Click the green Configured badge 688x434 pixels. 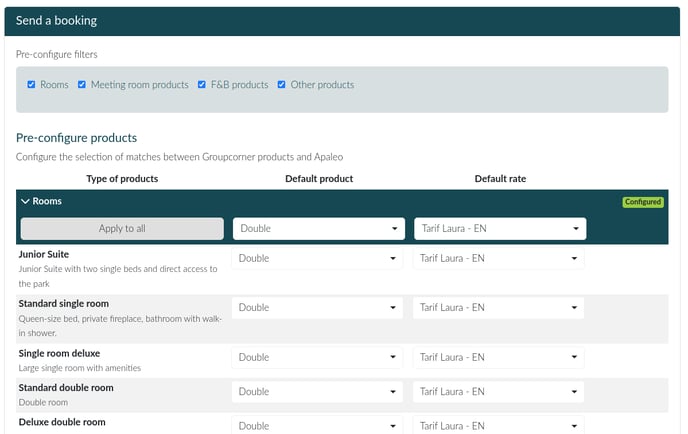tap(643, 202)
